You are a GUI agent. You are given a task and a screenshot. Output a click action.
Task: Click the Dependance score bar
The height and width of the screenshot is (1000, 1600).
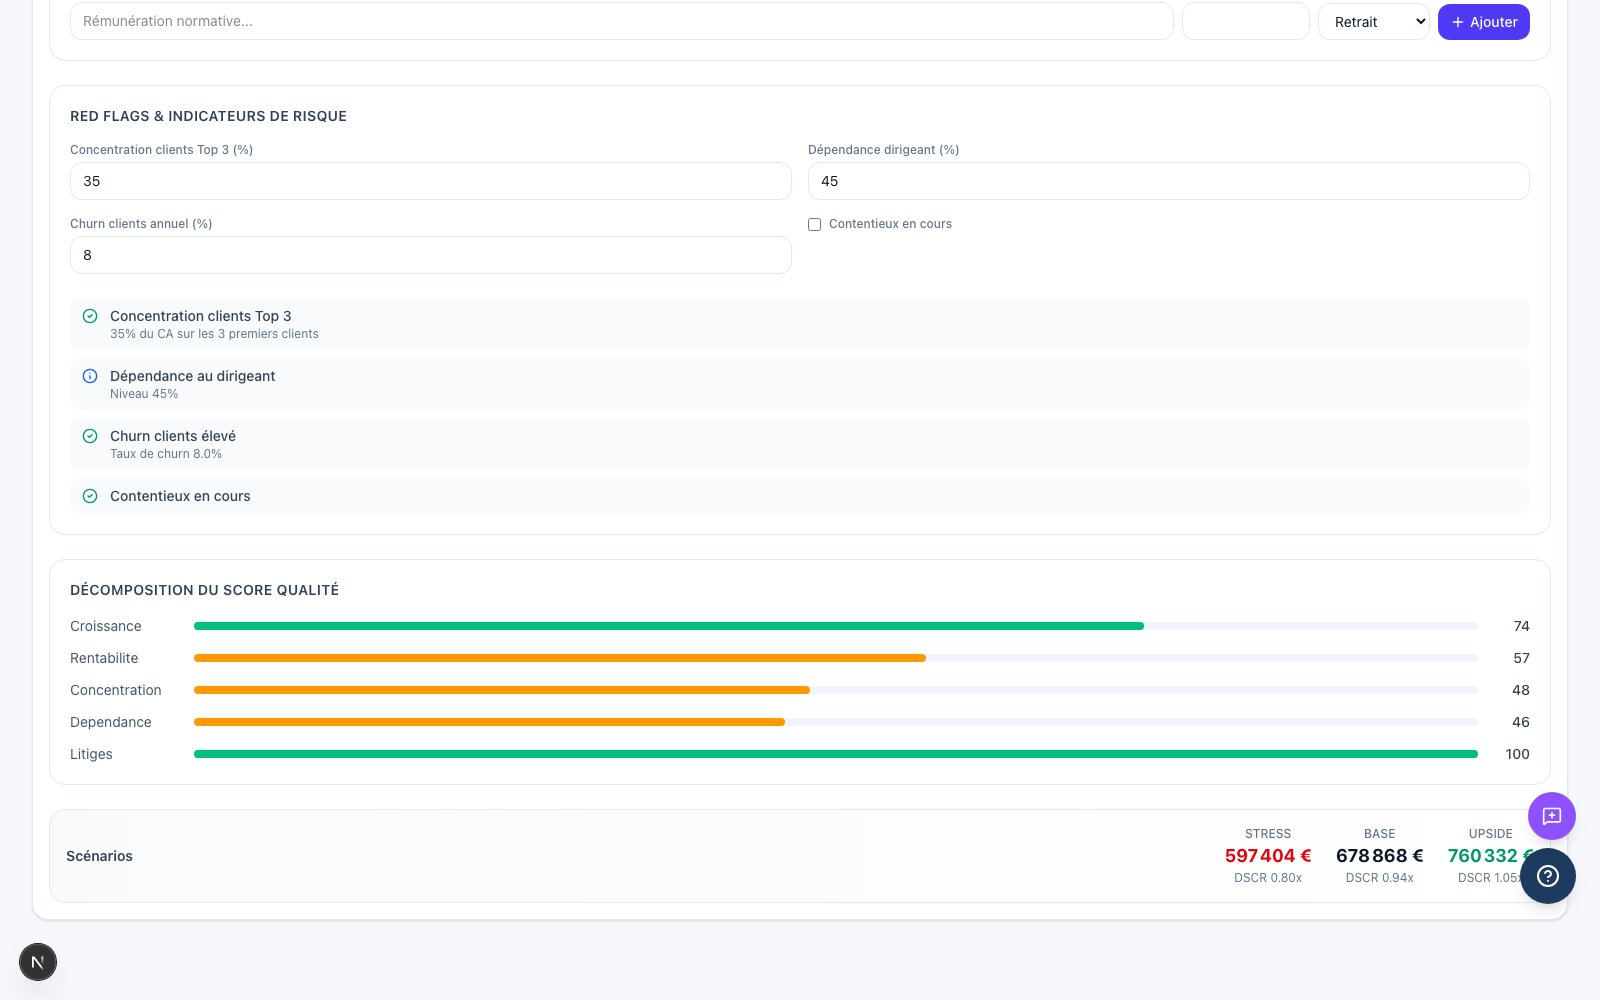(x=836, y=722)
